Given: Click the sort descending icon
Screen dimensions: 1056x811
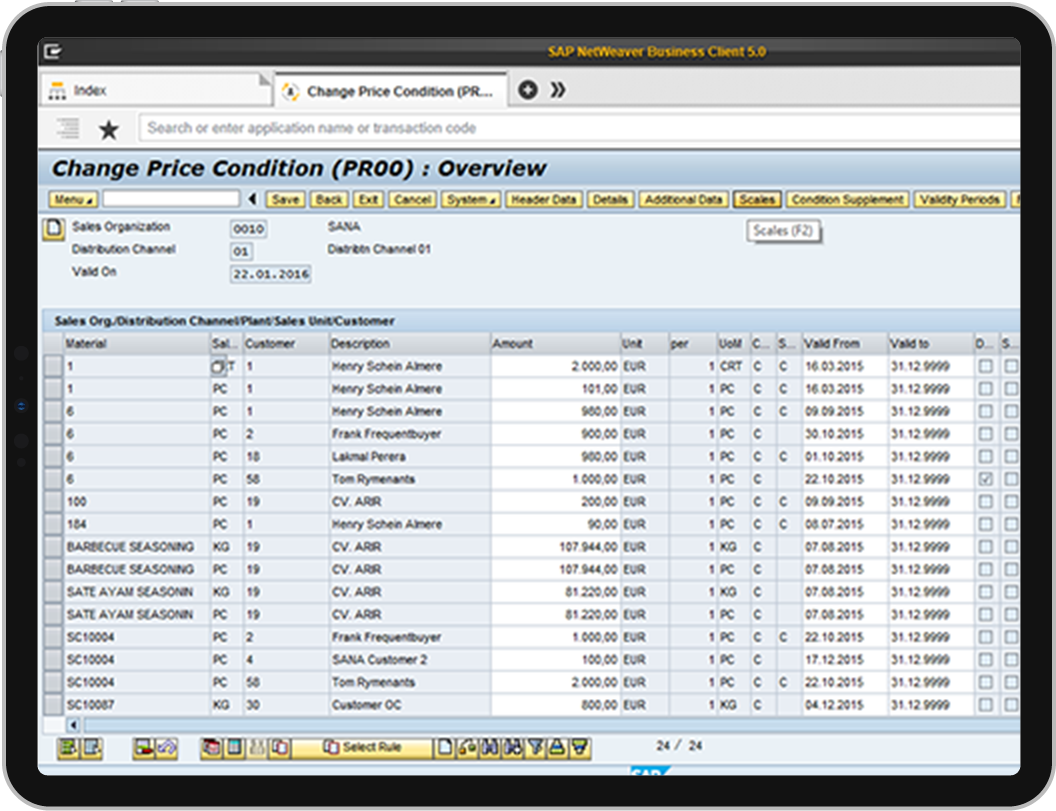Looking at the screenshot, I should click(x=580, y=748).
